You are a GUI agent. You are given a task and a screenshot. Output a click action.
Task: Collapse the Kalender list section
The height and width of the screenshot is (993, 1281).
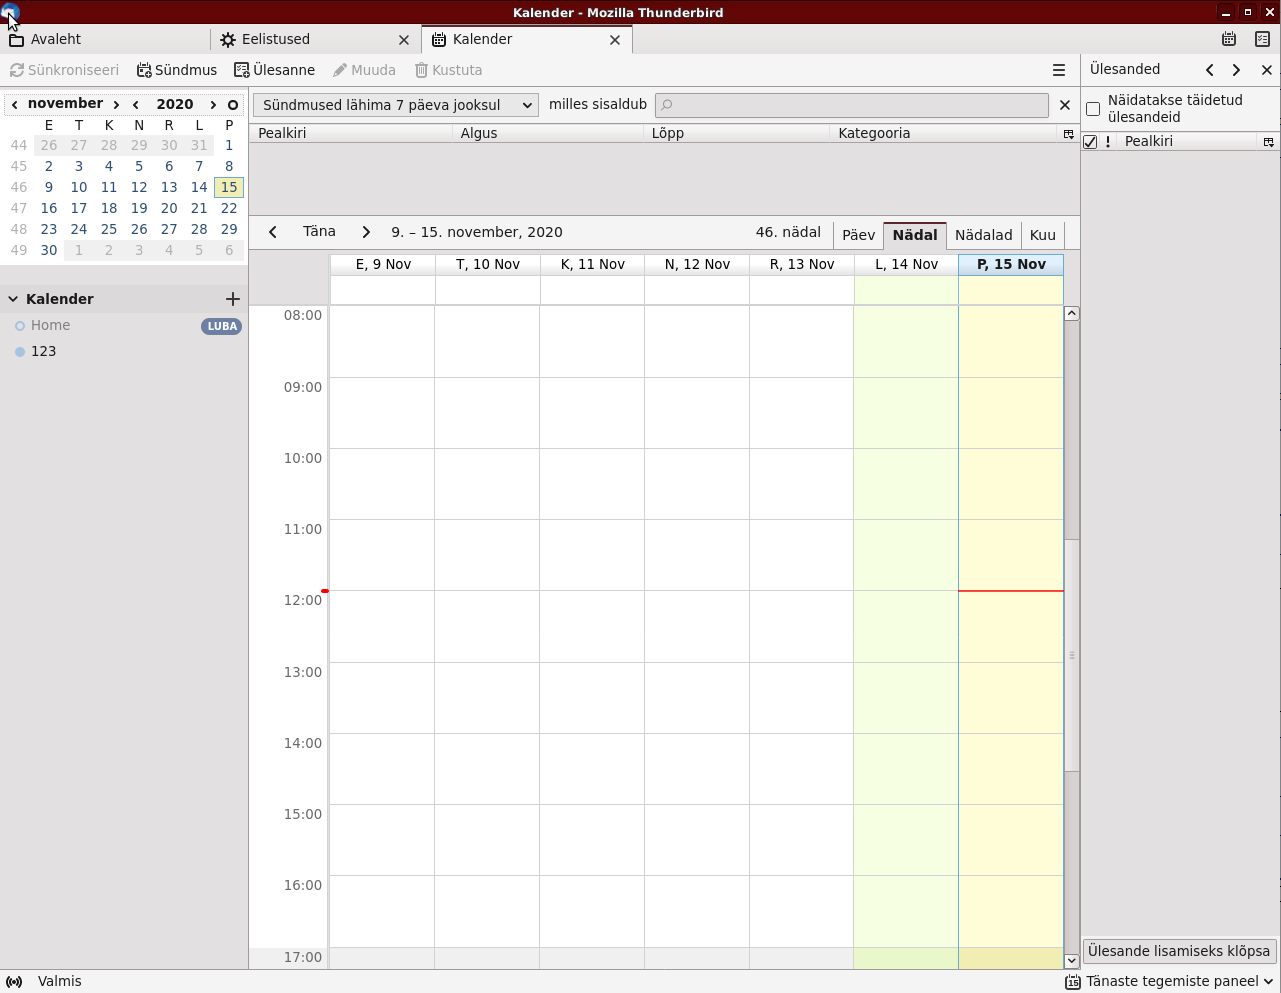[14, 299]
